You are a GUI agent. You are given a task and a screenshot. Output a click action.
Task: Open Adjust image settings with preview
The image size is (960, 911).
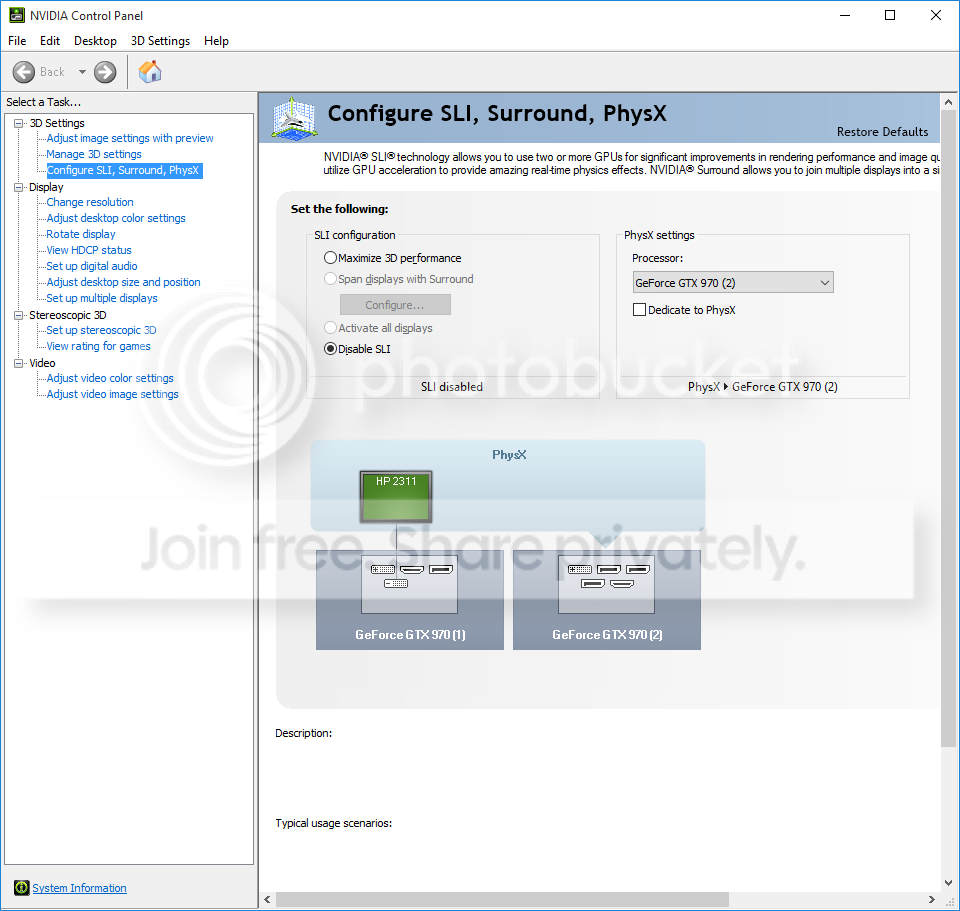coord(130,138)
